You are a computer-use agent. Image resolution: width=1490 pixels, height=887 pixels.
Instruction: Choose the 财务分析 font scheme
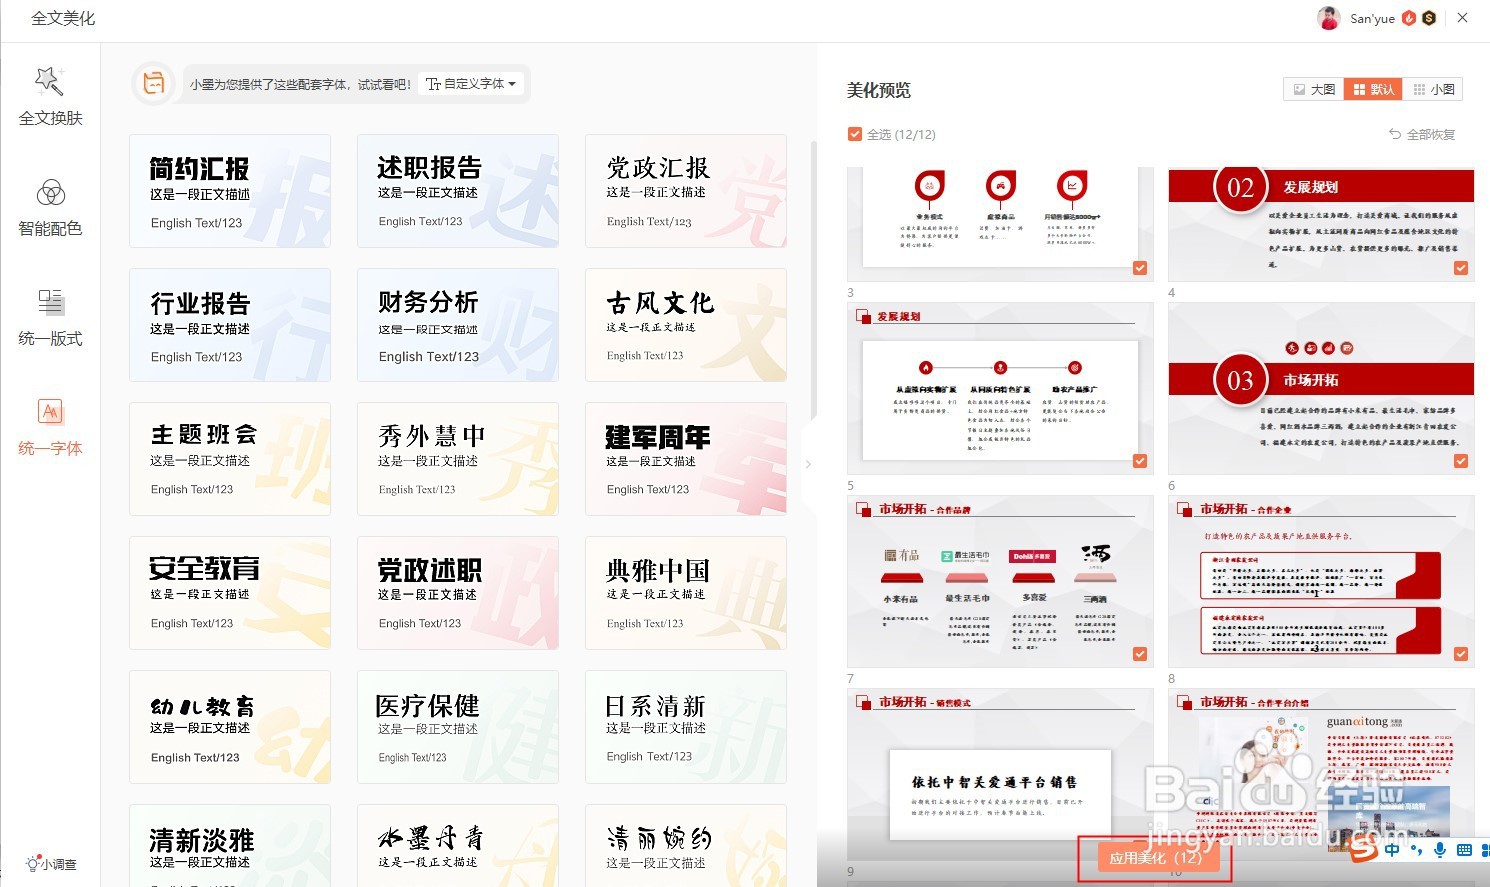pos(458,325)
